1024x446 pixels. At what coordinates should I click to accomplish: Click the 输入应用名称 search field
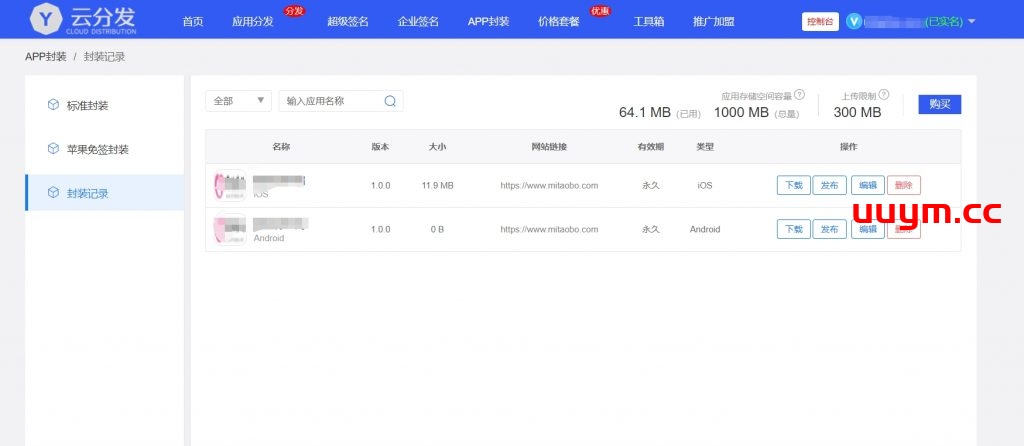(x=330, y=101)
